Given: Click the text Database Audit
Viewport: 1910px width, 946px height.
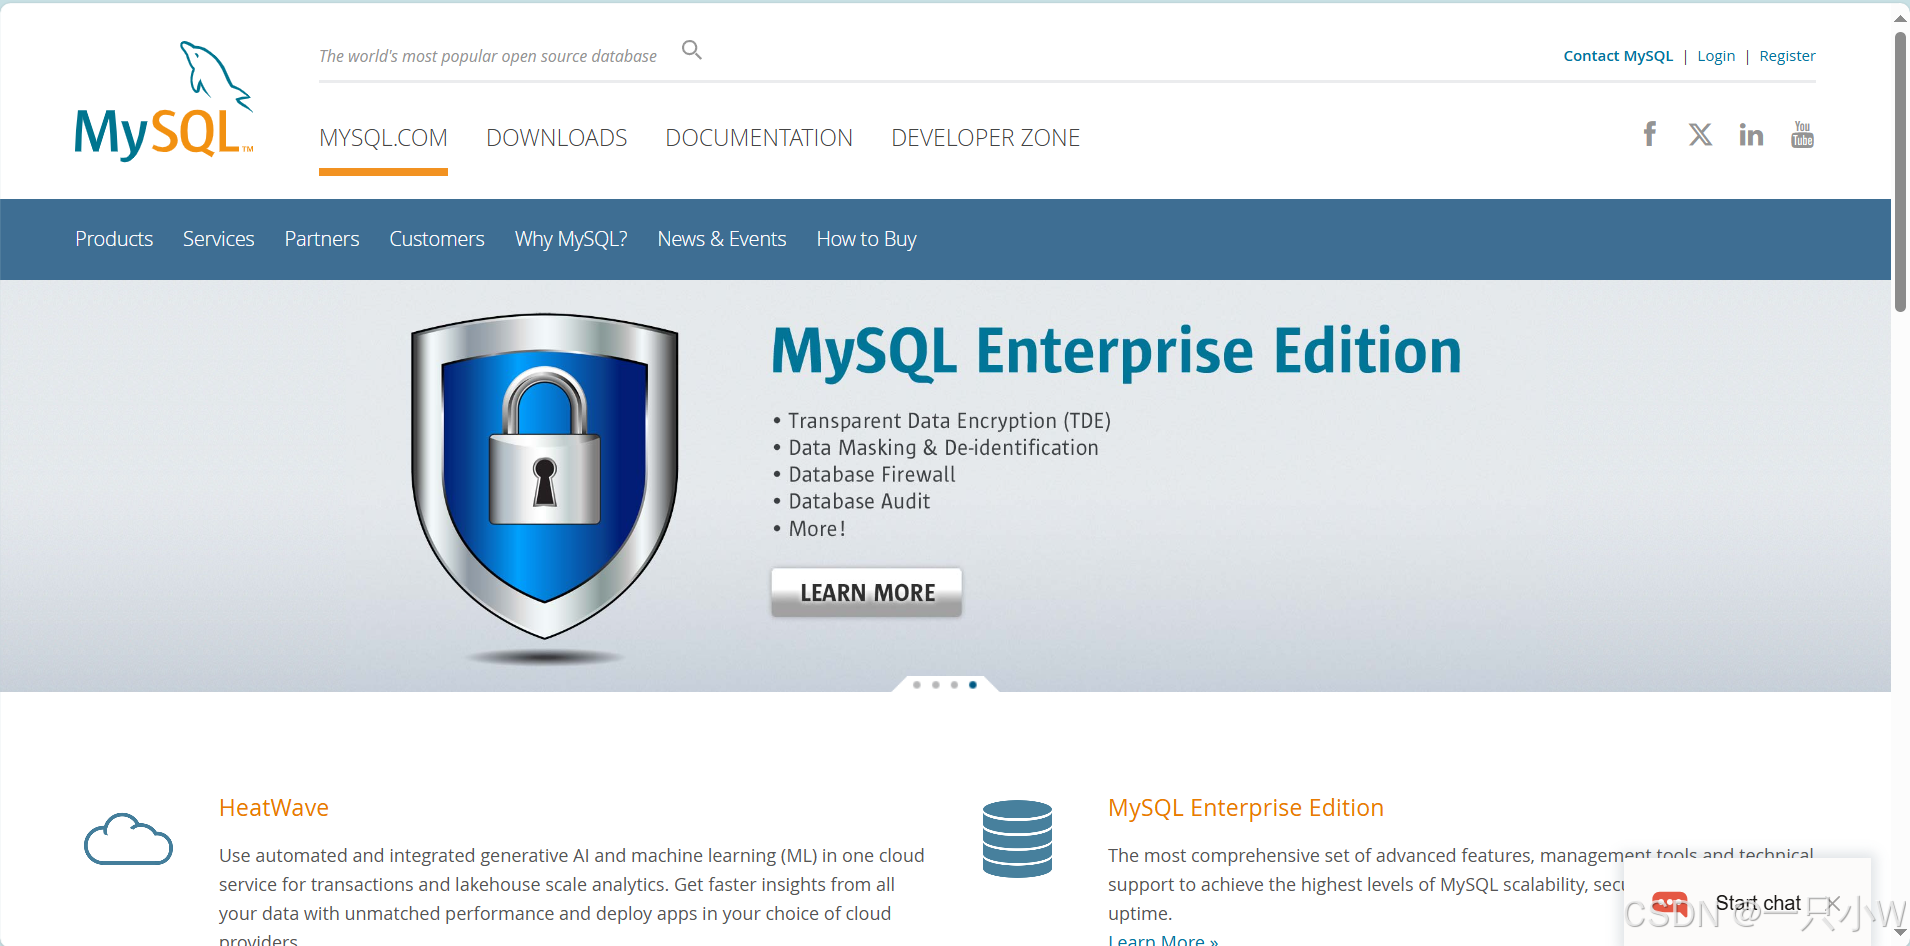Looking at the screenshot, I should [859, 502].
